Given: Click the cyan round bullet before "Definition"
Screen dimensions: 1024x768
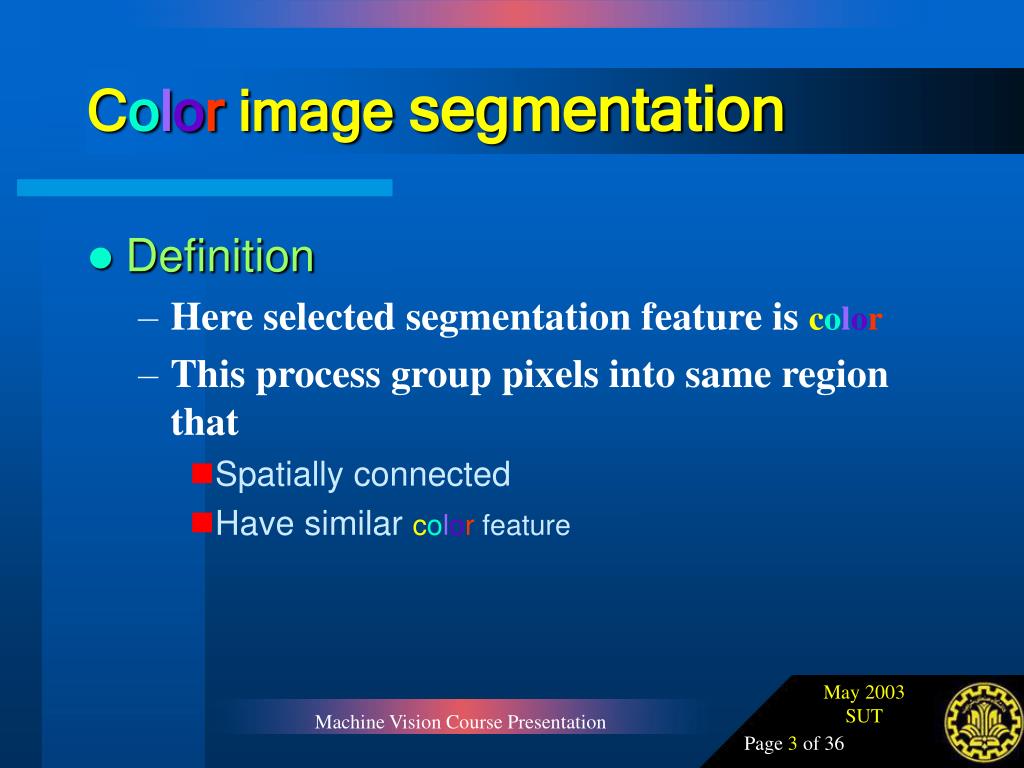Looking at the screenshot, I should pos(101,259).
